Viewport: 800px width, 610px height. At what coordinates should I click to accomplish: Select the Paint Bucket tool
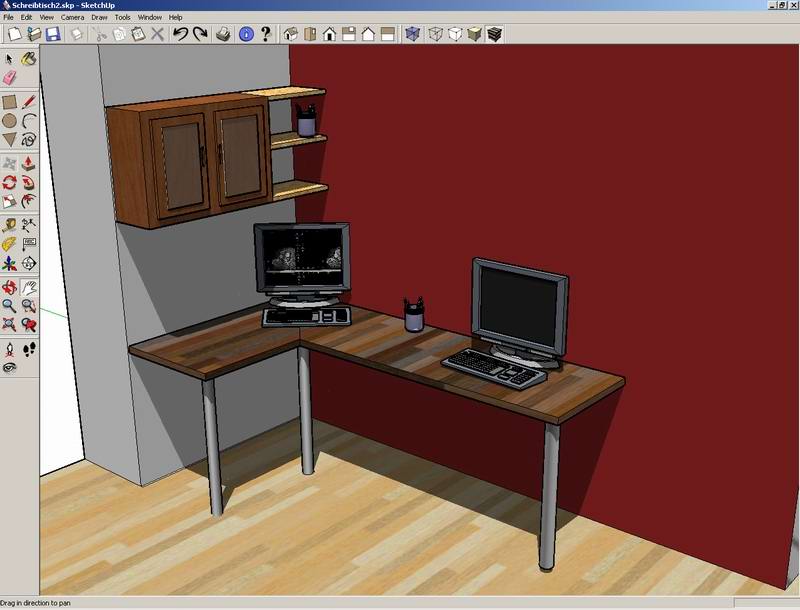(28, 59)
